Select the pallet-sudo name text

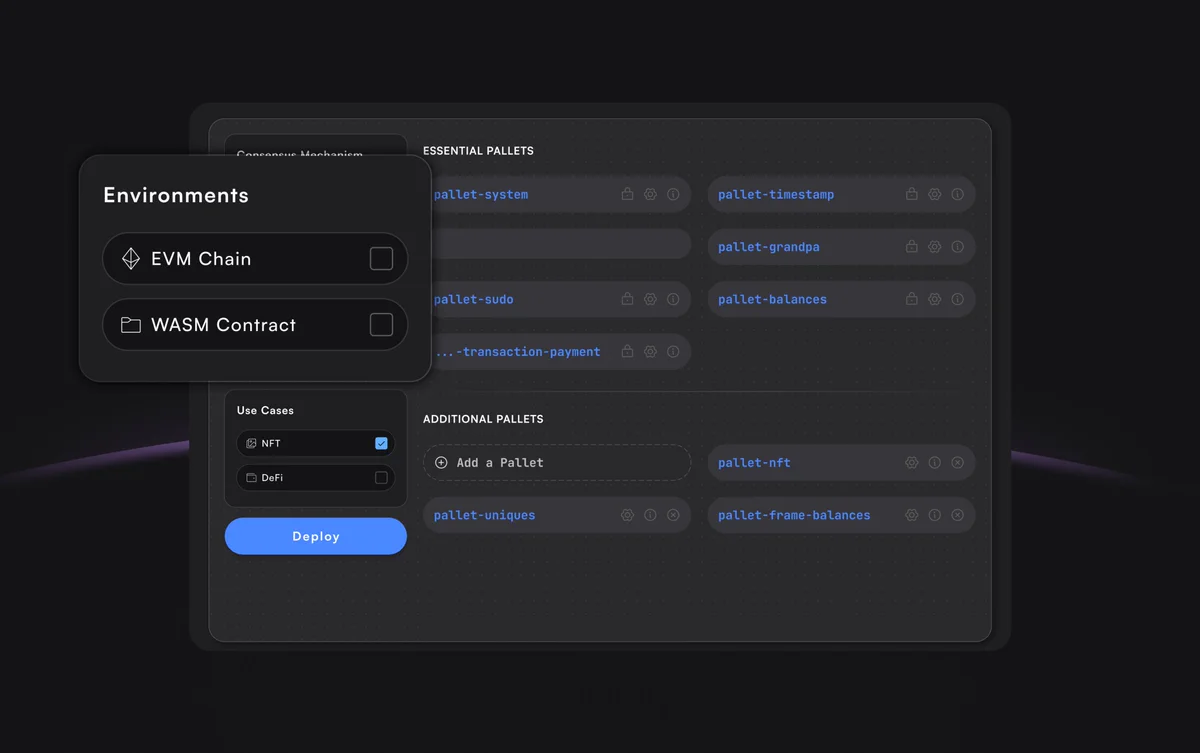(x=474, y=300)
